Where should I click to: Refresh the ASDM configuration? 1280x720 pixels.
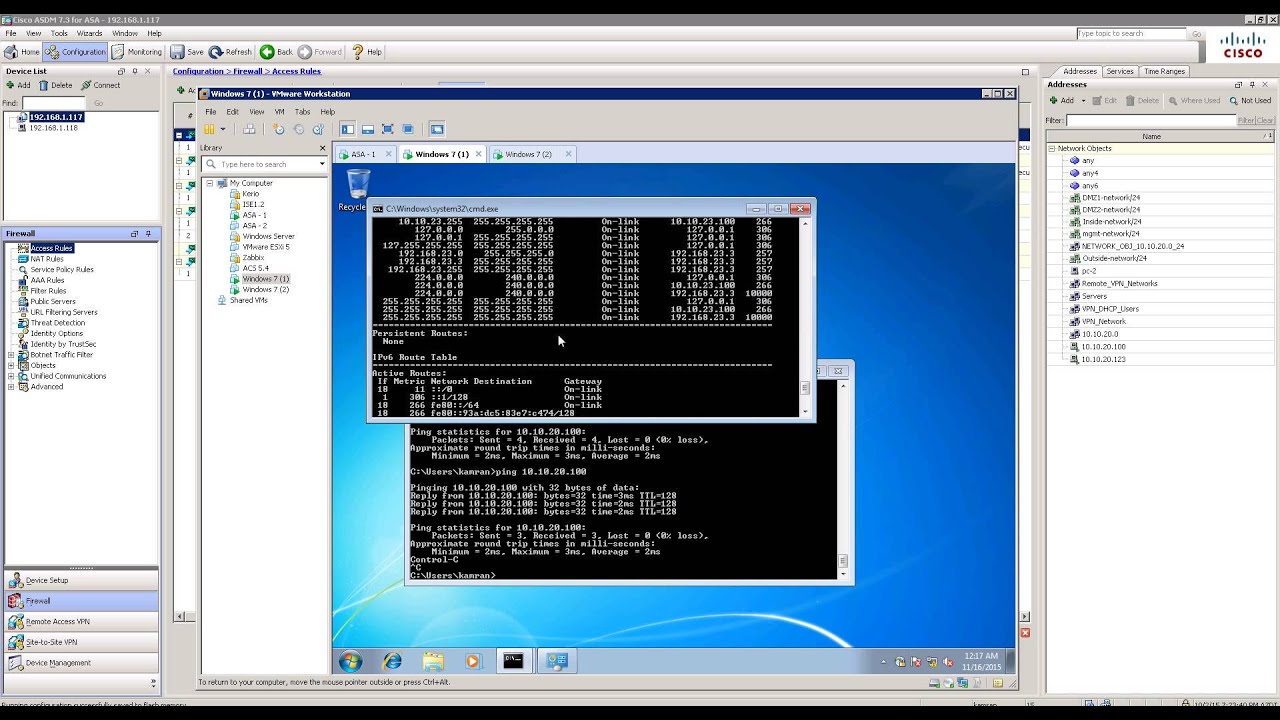pos(230,52)
